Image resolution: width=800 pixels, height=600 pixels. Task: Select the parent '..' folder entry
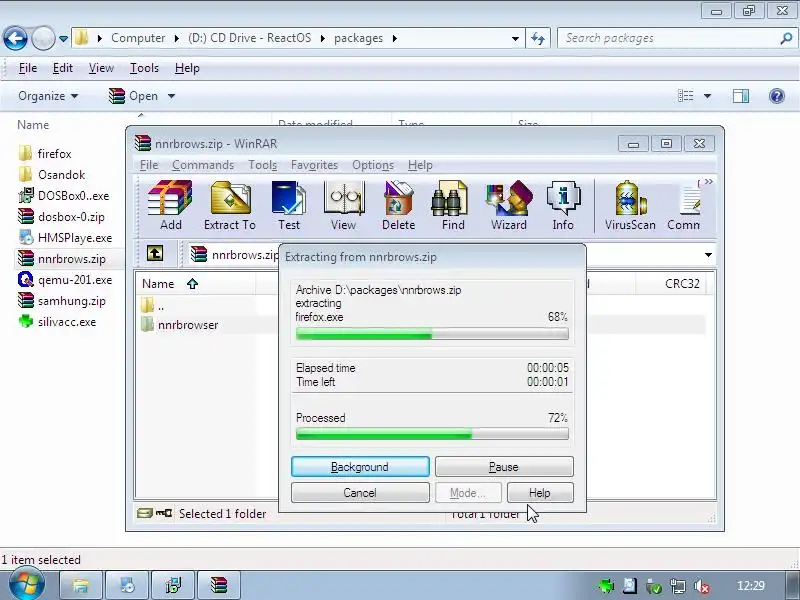click(x=153, y=306)
